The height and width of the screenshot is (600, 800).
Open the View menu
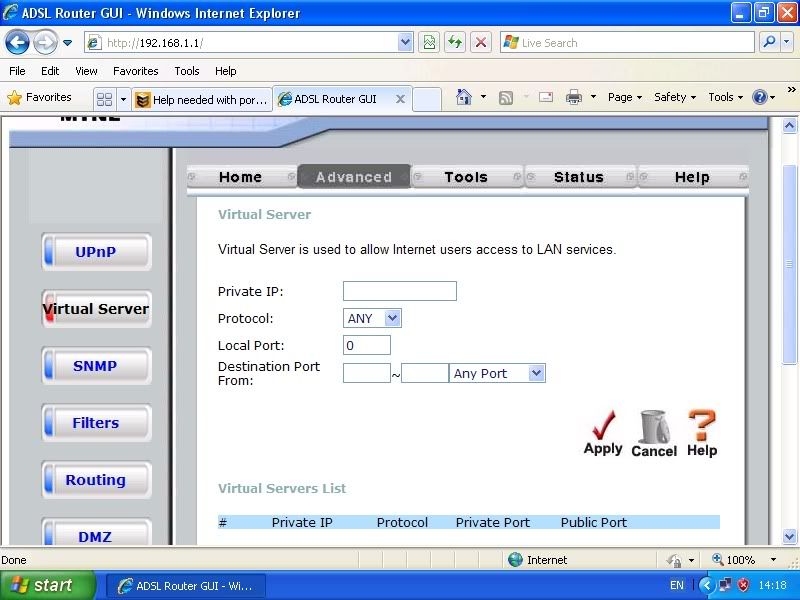coord(86,71)
